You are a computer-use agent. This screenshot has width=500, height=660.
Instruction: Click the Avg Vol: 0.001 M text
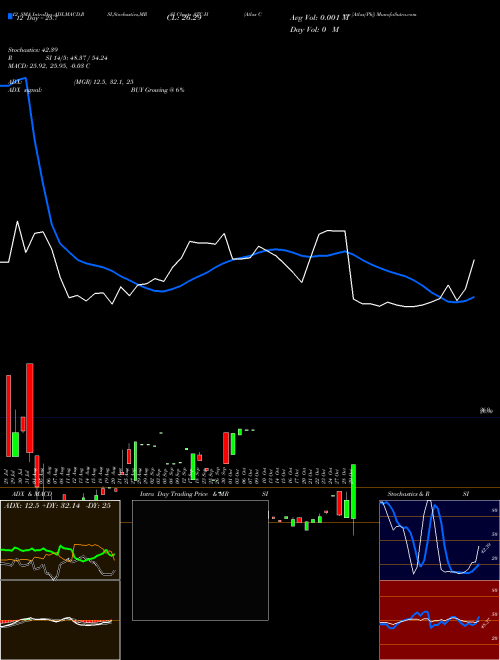coord(319,18)
